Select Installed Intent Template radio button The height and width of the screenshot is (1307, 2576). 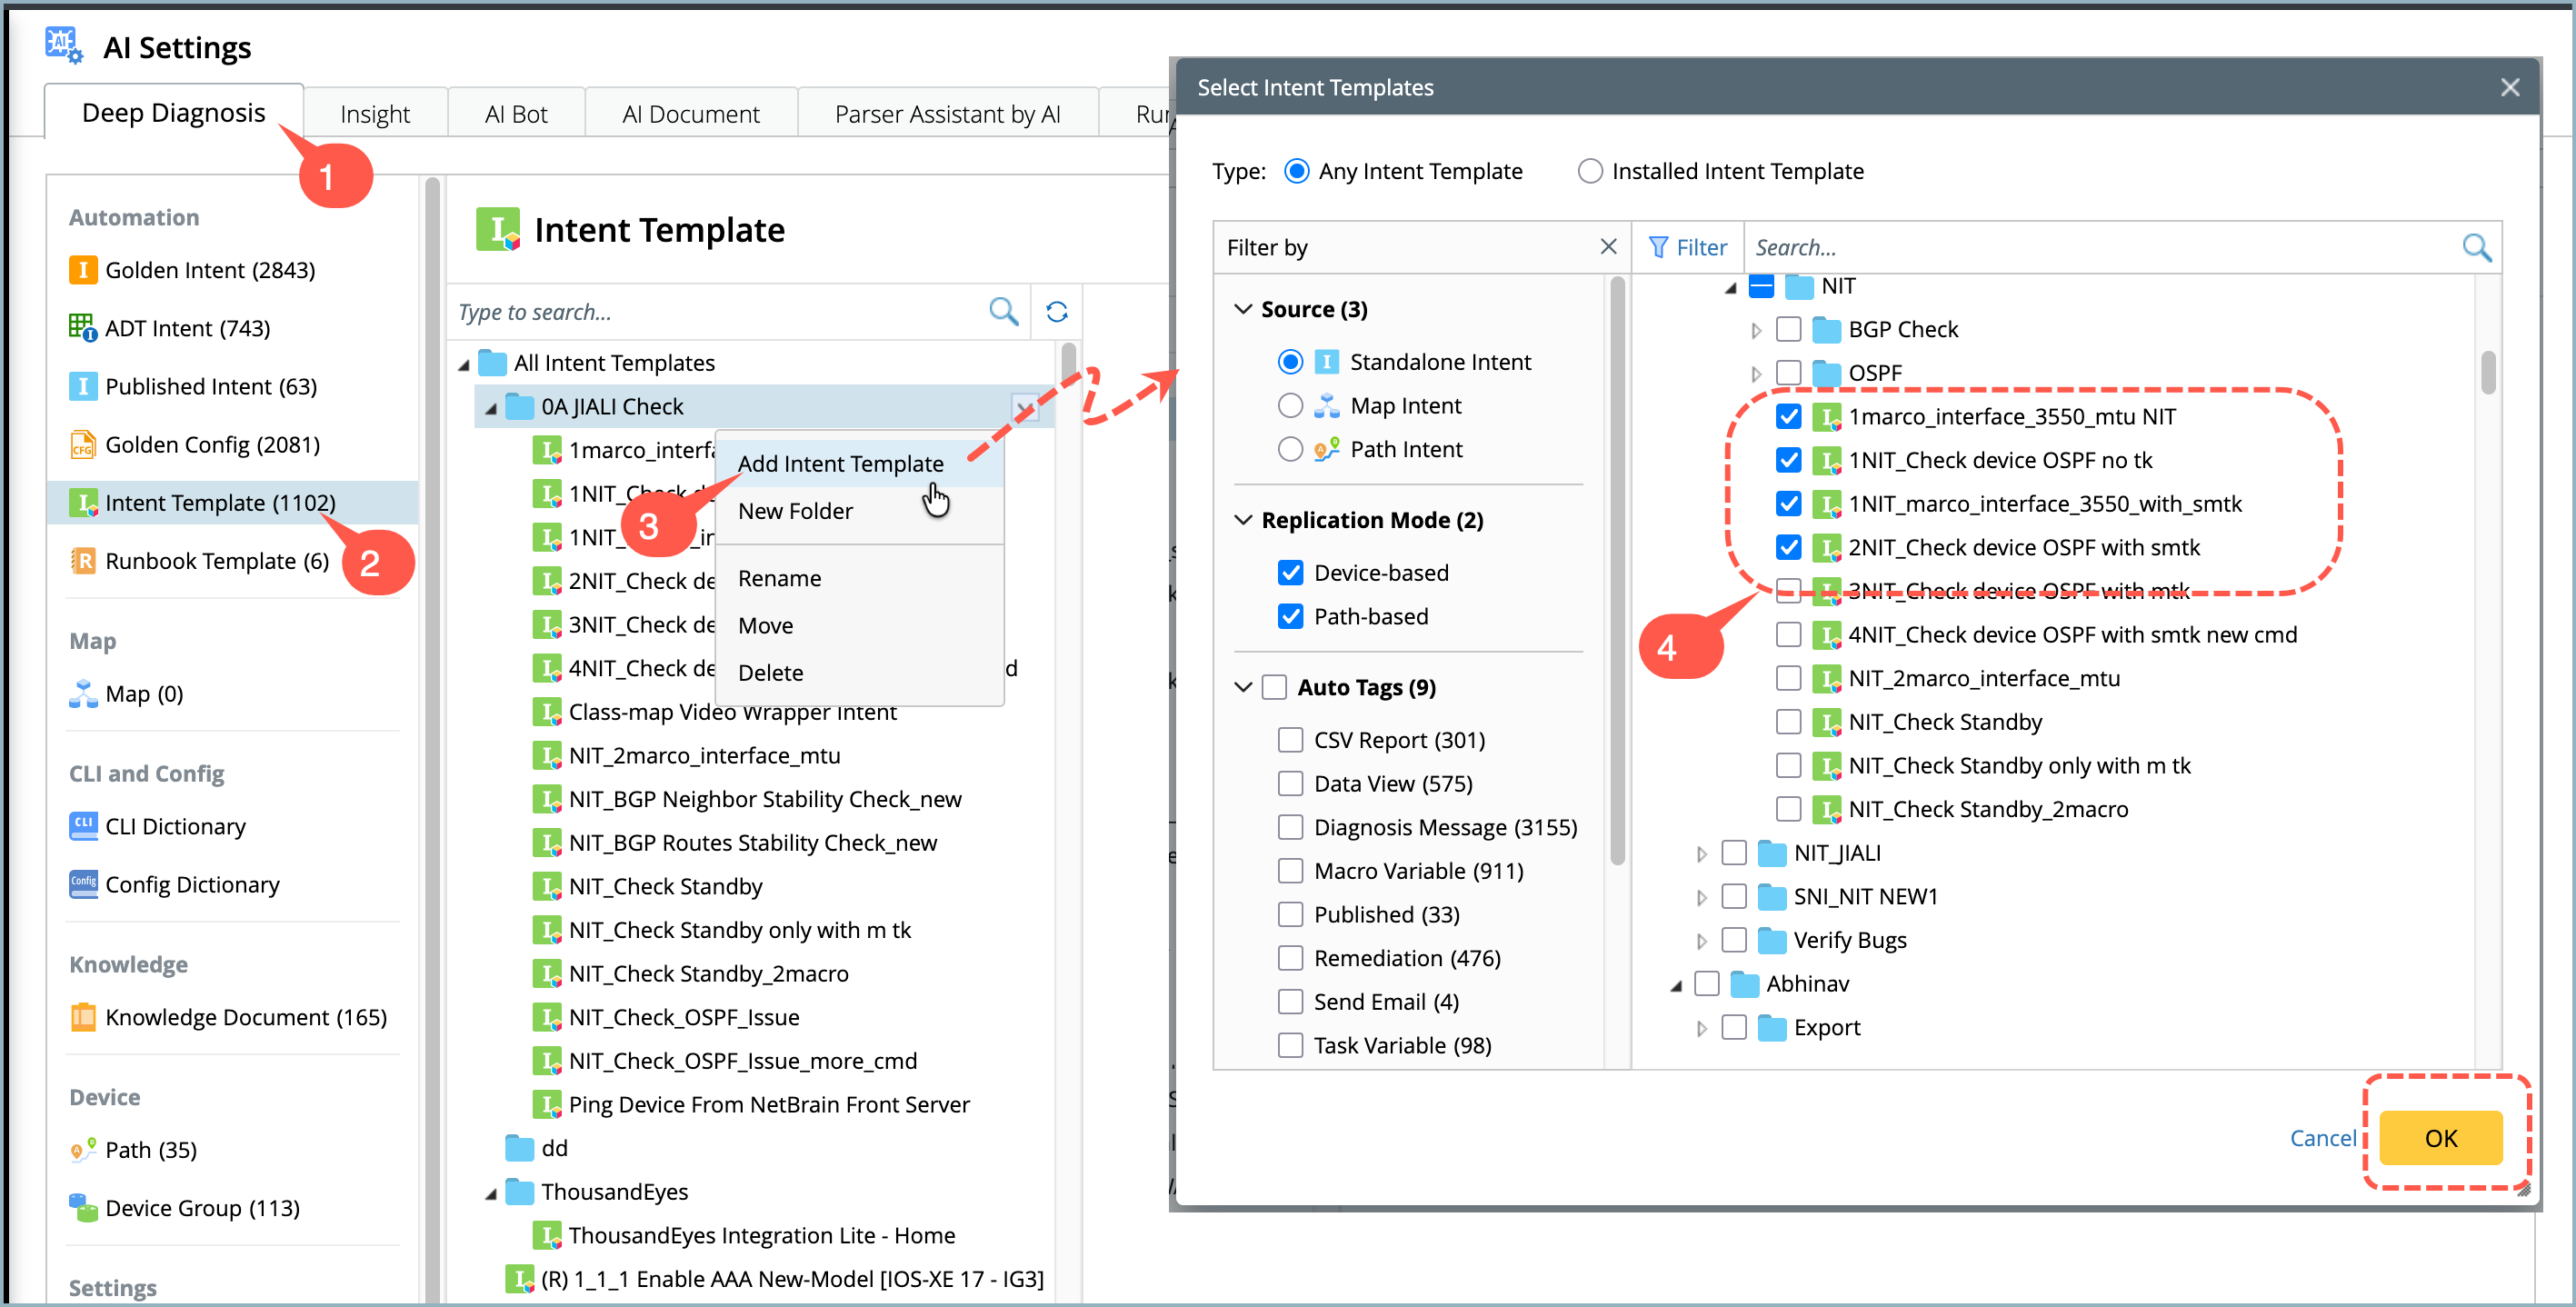pos(1589,171)
